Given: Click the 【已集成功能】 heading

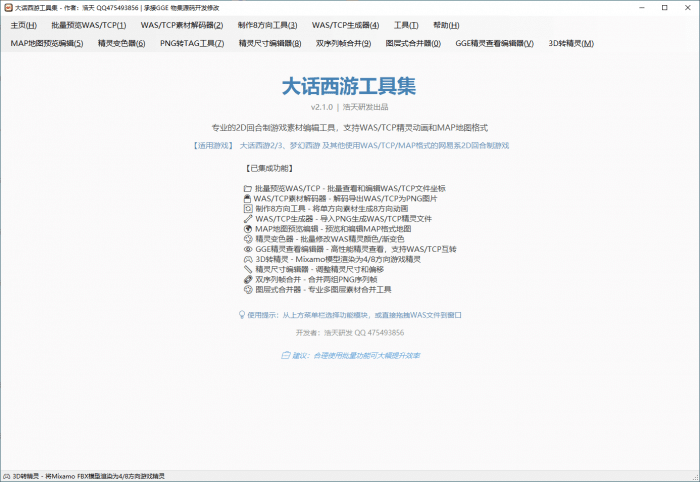Looking at the screenshot, I should tap(269, 168).
